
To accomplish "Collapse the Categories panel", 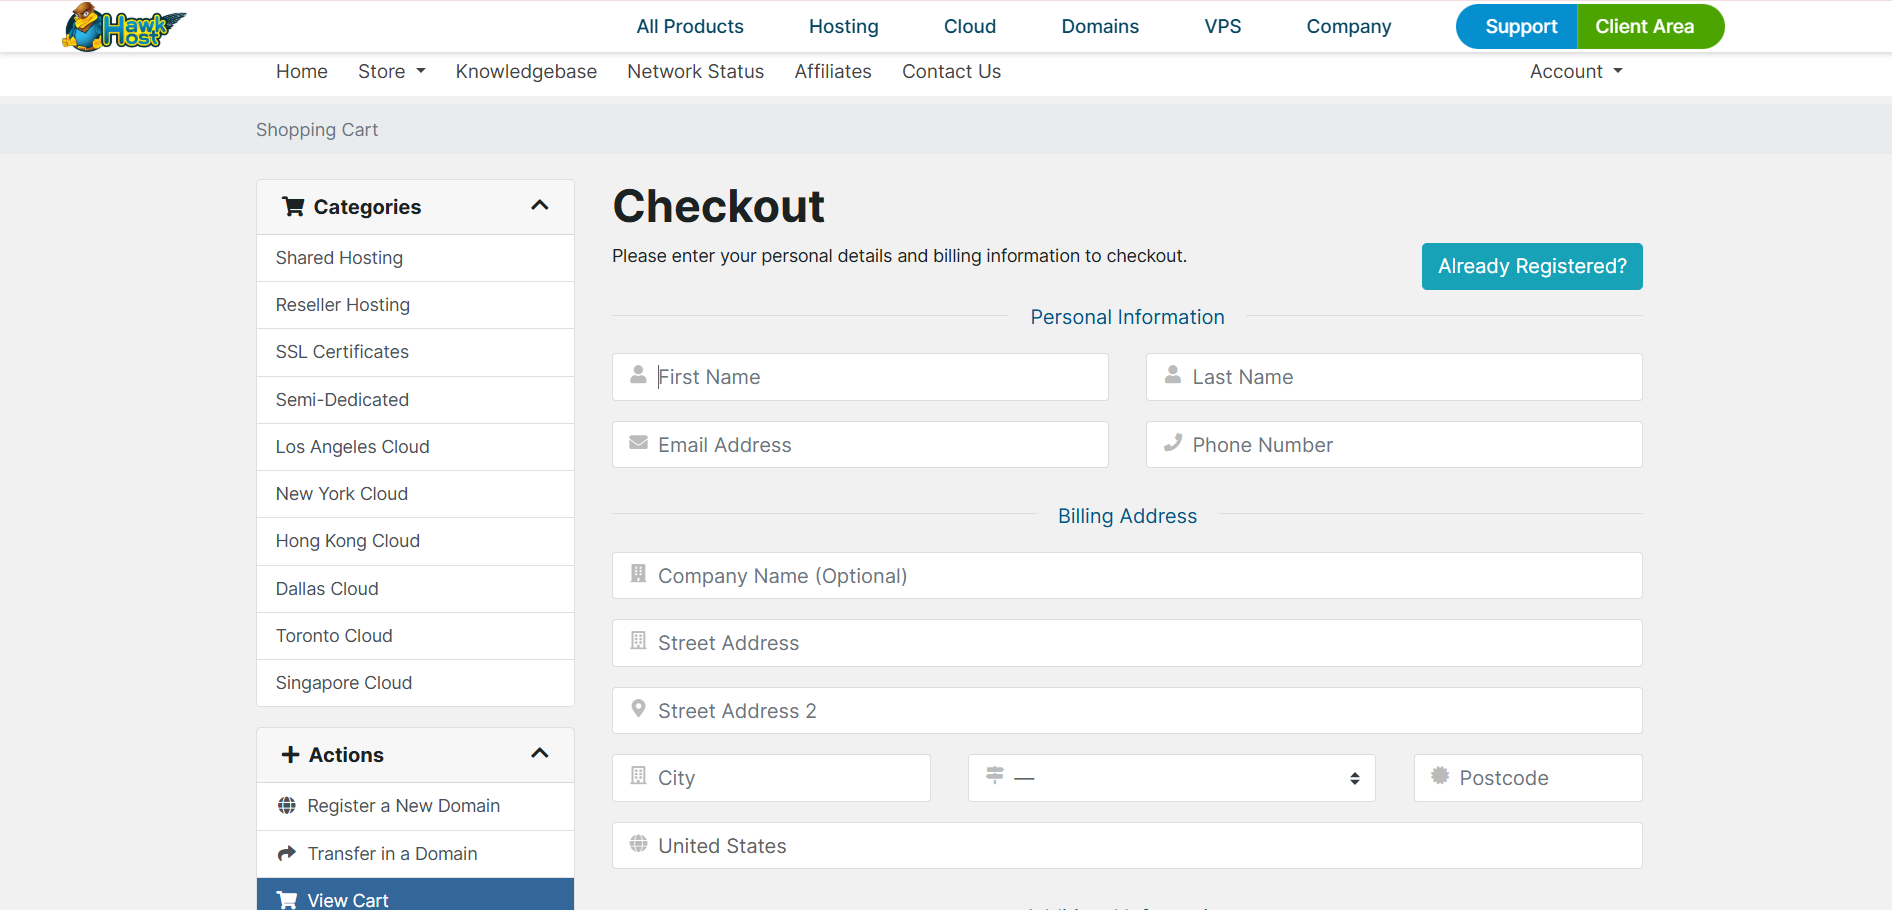I will pos(540,206).
